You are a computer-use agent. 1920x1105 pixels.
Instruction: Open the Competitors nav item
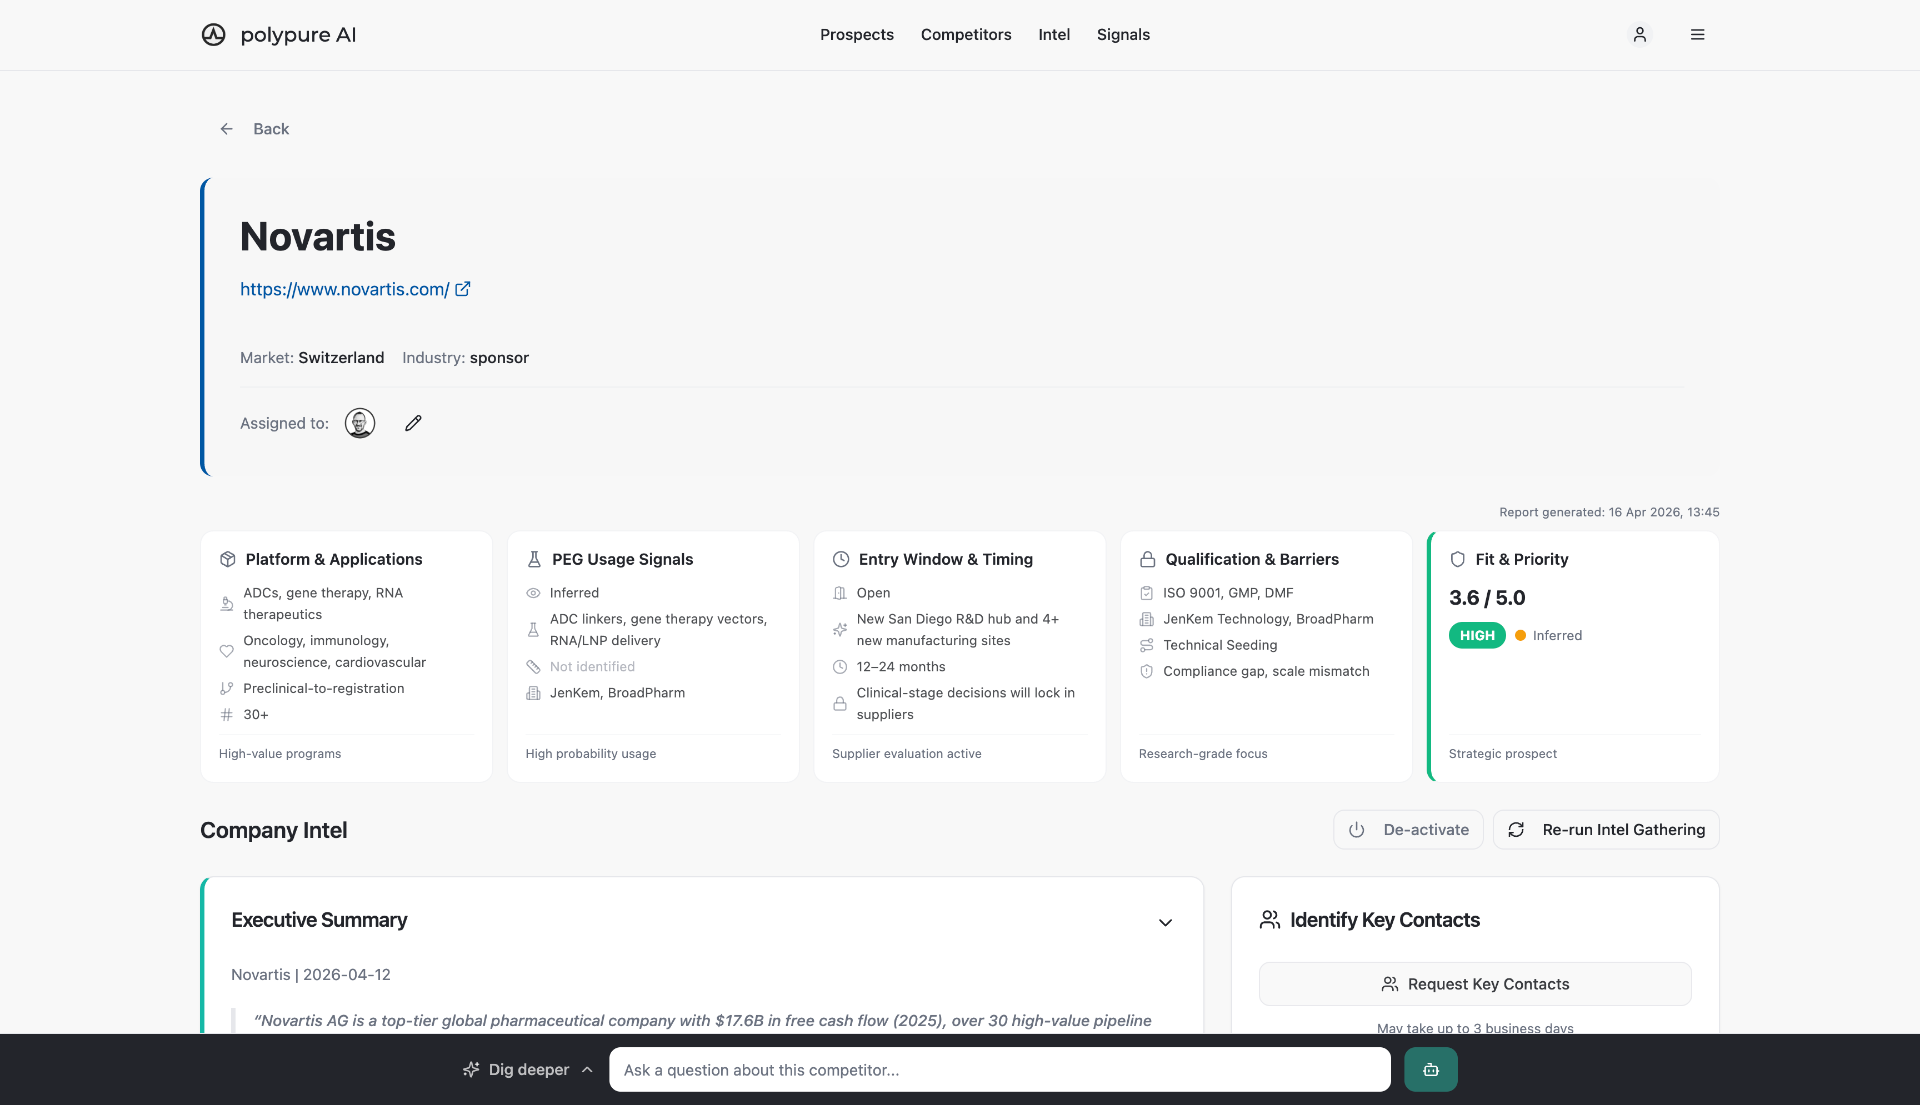966,35
